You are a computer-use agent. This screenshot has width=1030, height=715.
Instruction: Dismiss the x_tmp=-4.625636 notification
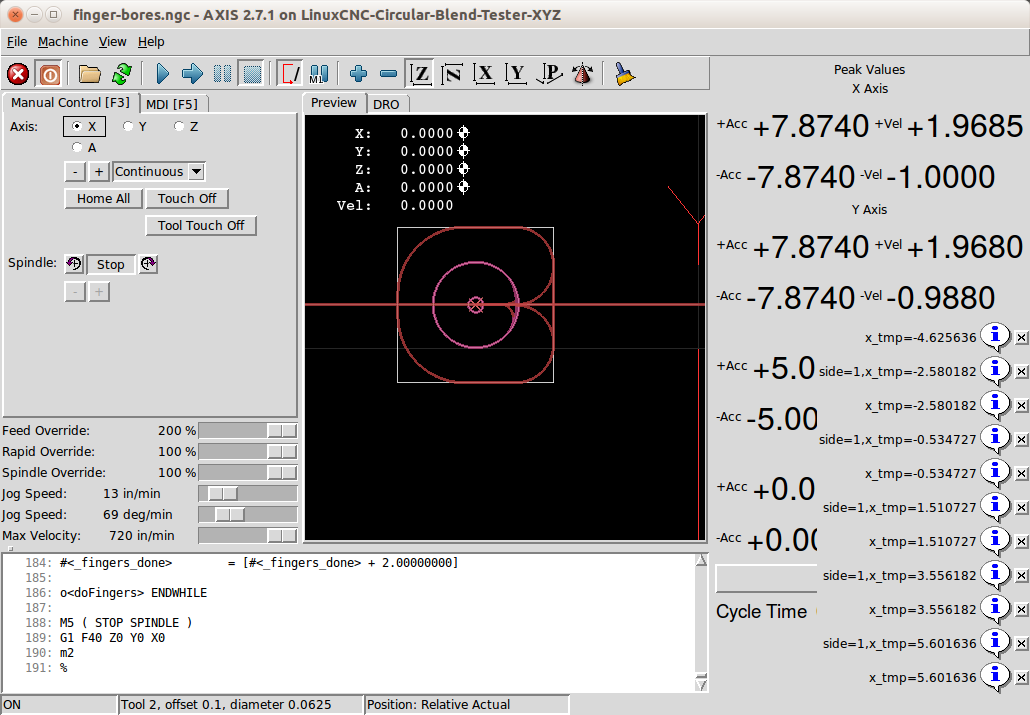[1021, 338]
